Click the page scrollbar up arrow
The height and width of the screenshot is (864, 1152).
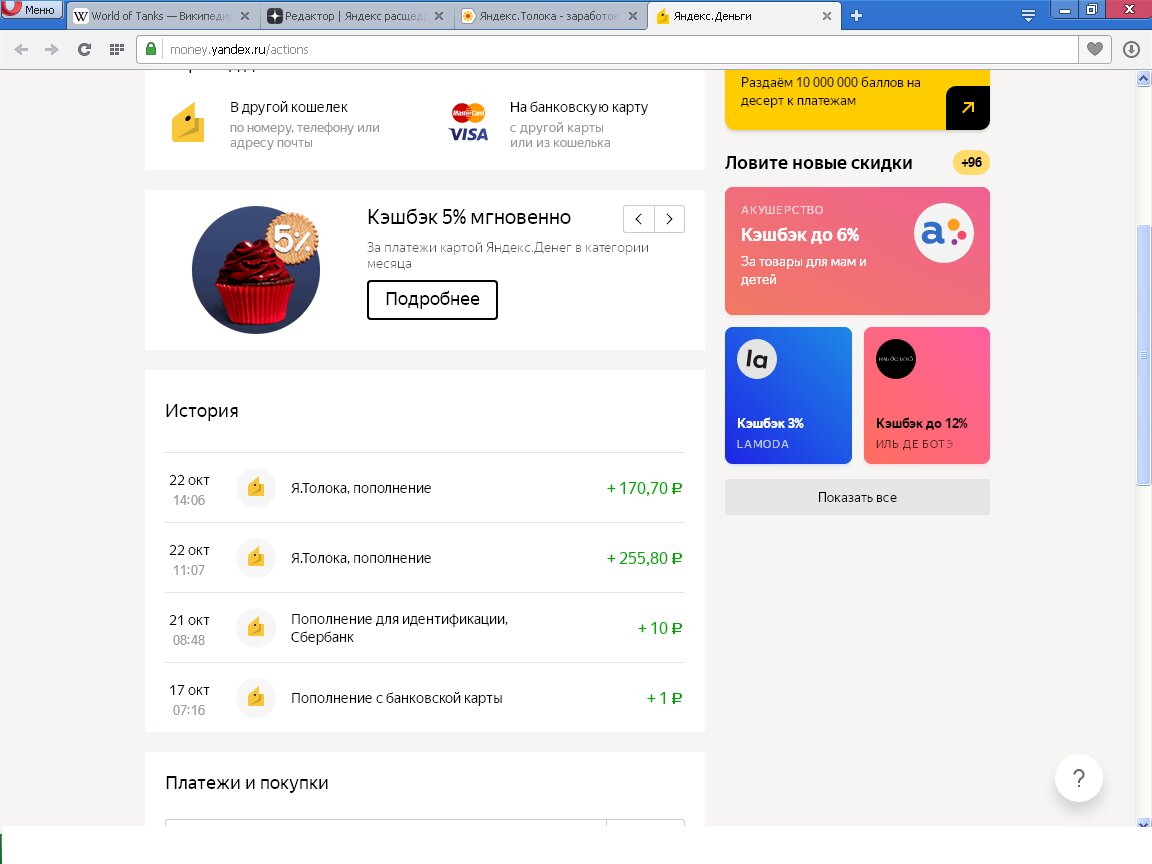pyautogui.click(x=1143, y=78)
